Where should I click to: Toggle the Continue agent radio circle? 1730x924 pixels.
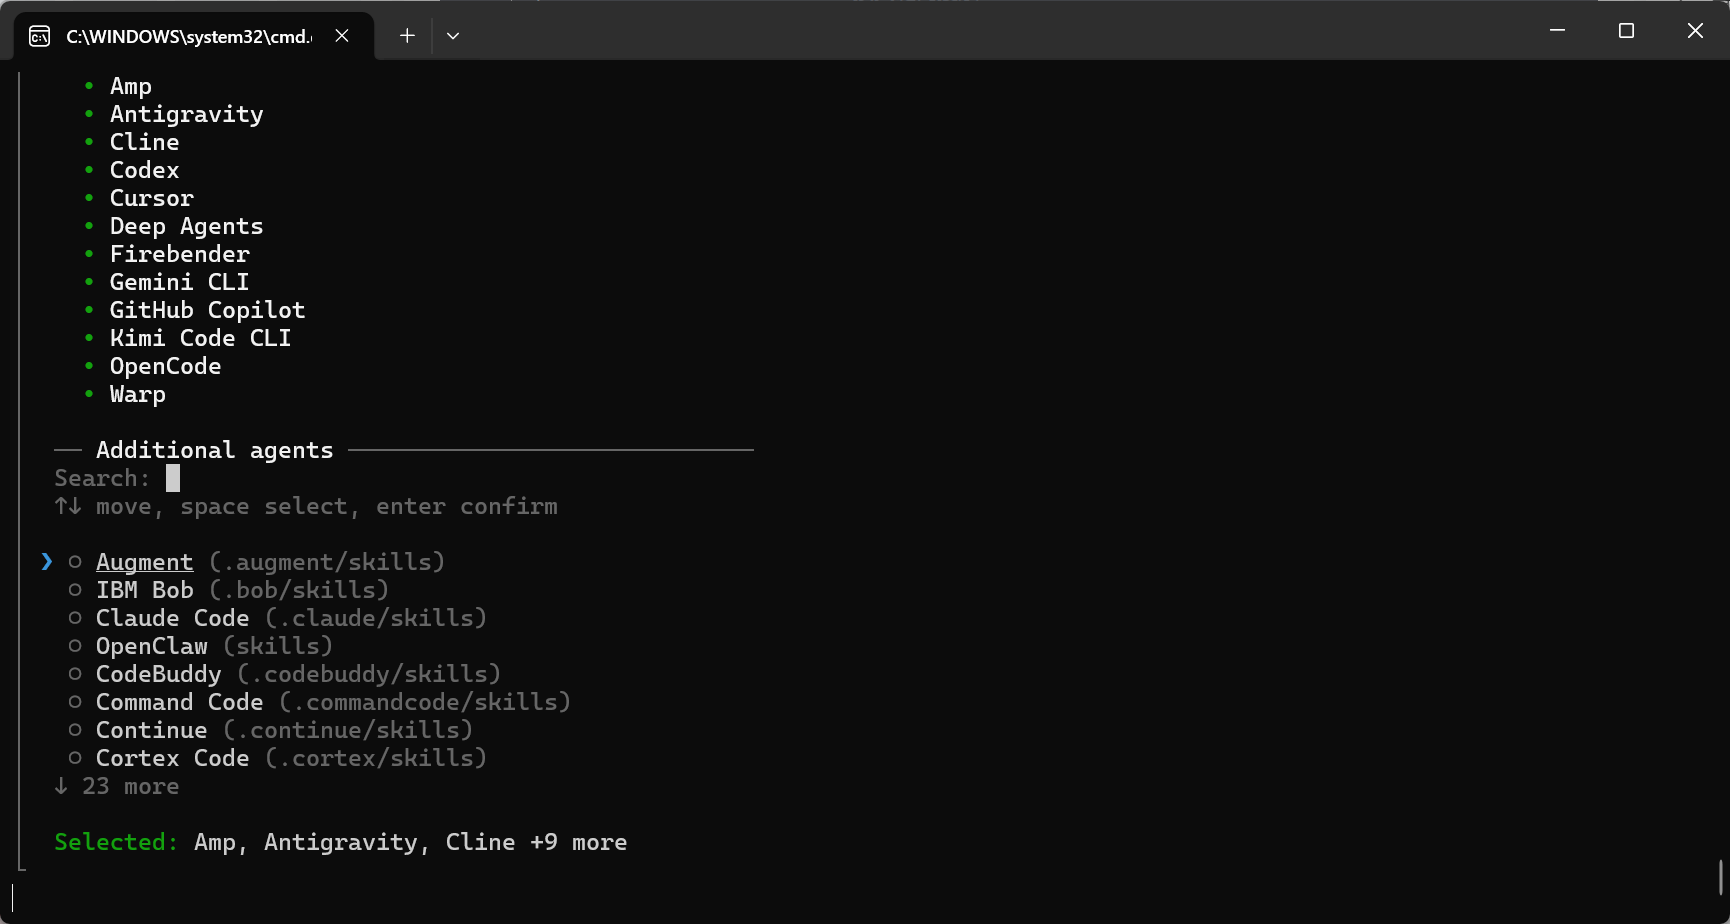[x=75, y=730]
